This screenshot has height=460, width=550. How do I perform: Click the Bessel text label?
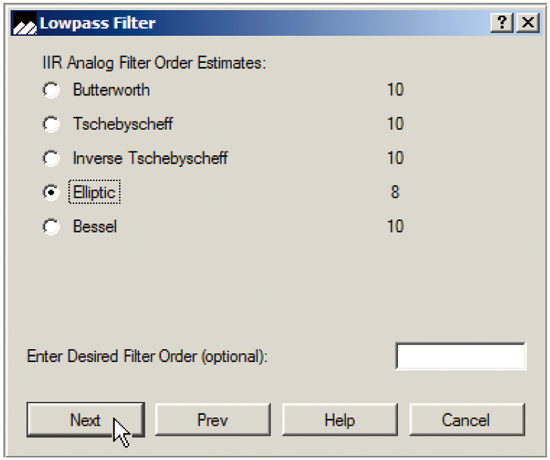(x=95, y=226)
